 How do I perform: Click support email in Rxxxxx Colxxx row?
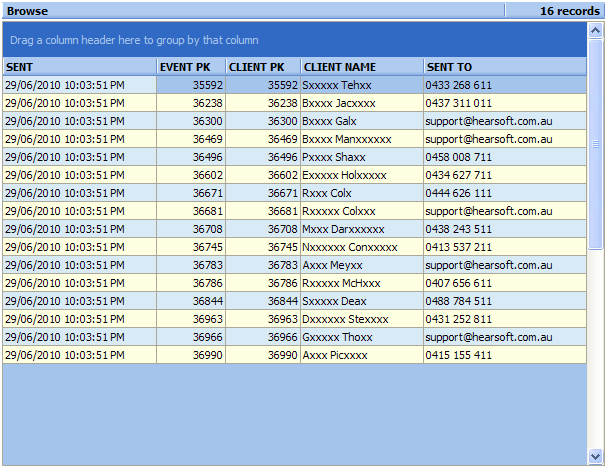pos(489,211)
